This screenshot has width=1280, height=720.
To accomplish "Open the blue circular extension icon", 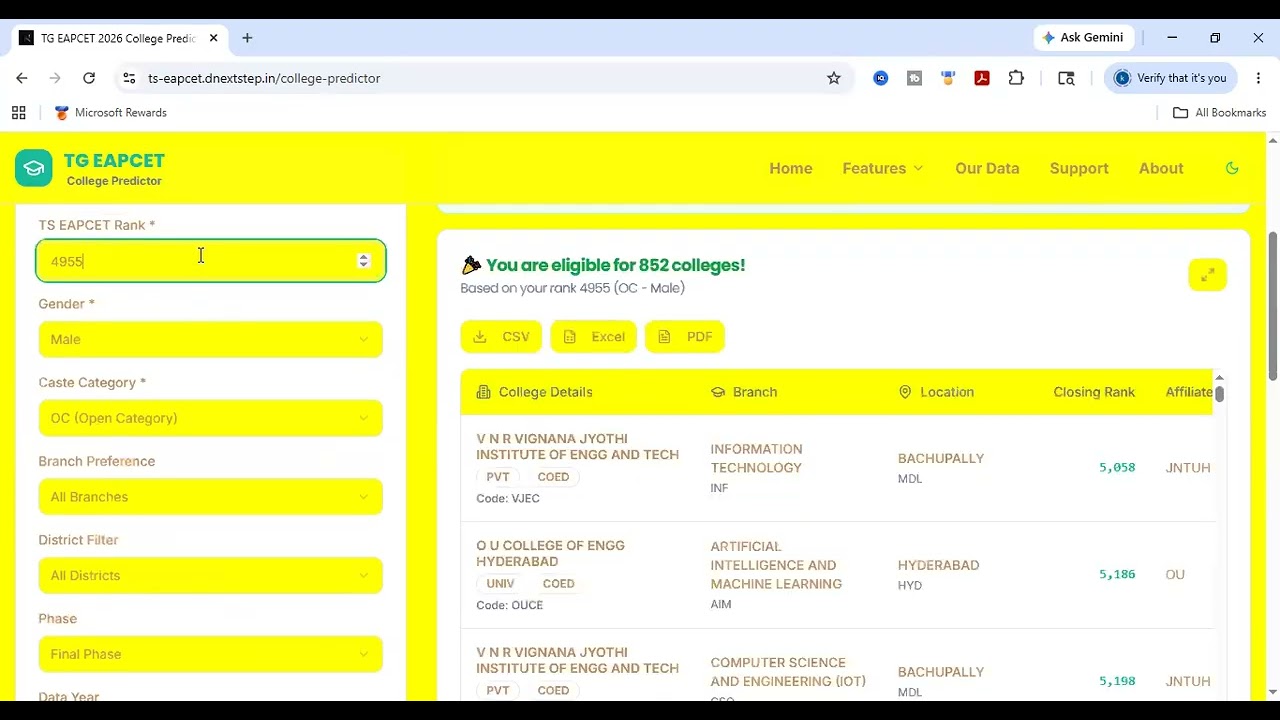I will (881, 78).
